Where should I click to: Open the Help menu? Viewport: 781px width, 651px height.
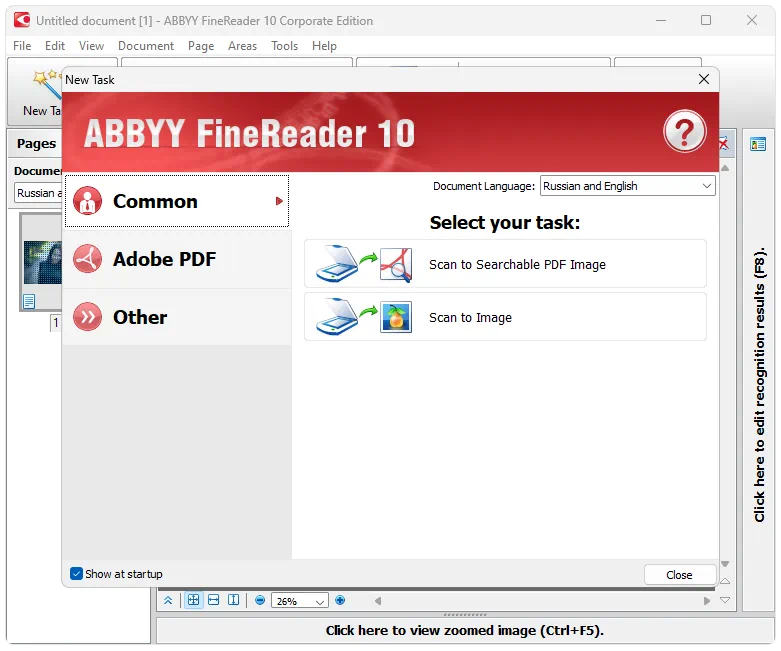[x=324, y=46]
